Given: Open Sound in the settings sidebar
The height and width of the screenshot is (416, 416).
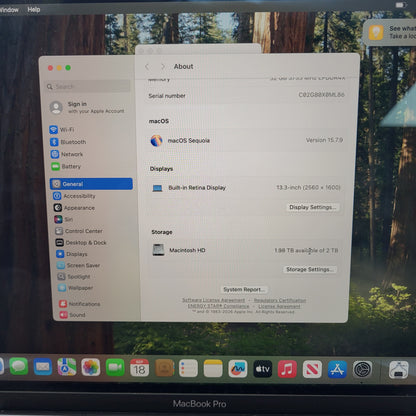Looking at the screenshot, I should (x=72, y=315).
